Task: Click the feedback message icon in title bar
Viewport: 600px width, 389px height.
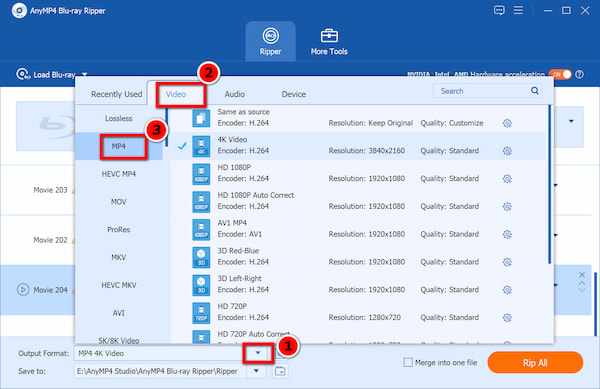Action: tap(499, 10)
